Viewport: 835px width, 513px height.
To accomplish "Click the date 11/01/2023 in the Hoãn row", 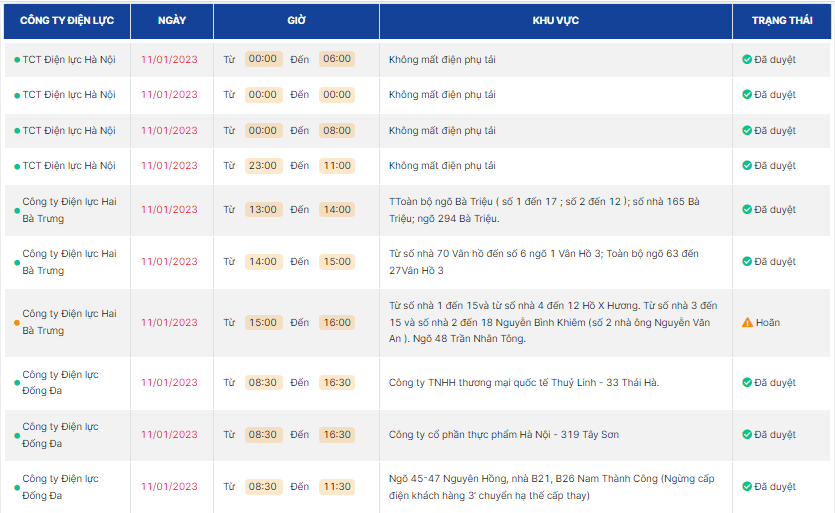I will (169, 323).
